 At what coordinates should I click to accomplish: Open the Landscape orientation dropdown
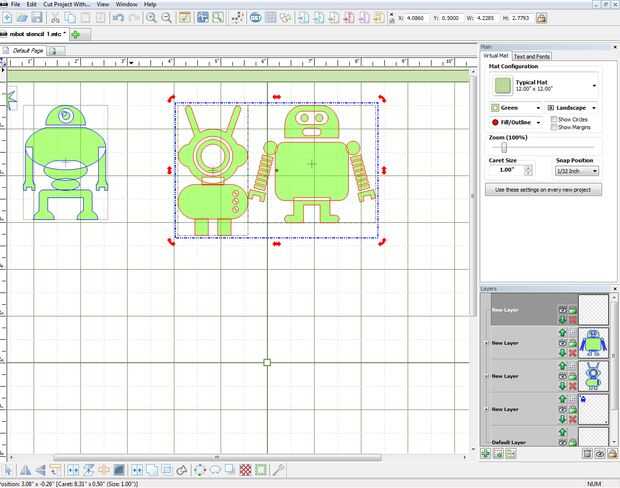click(x=572, y=107)
